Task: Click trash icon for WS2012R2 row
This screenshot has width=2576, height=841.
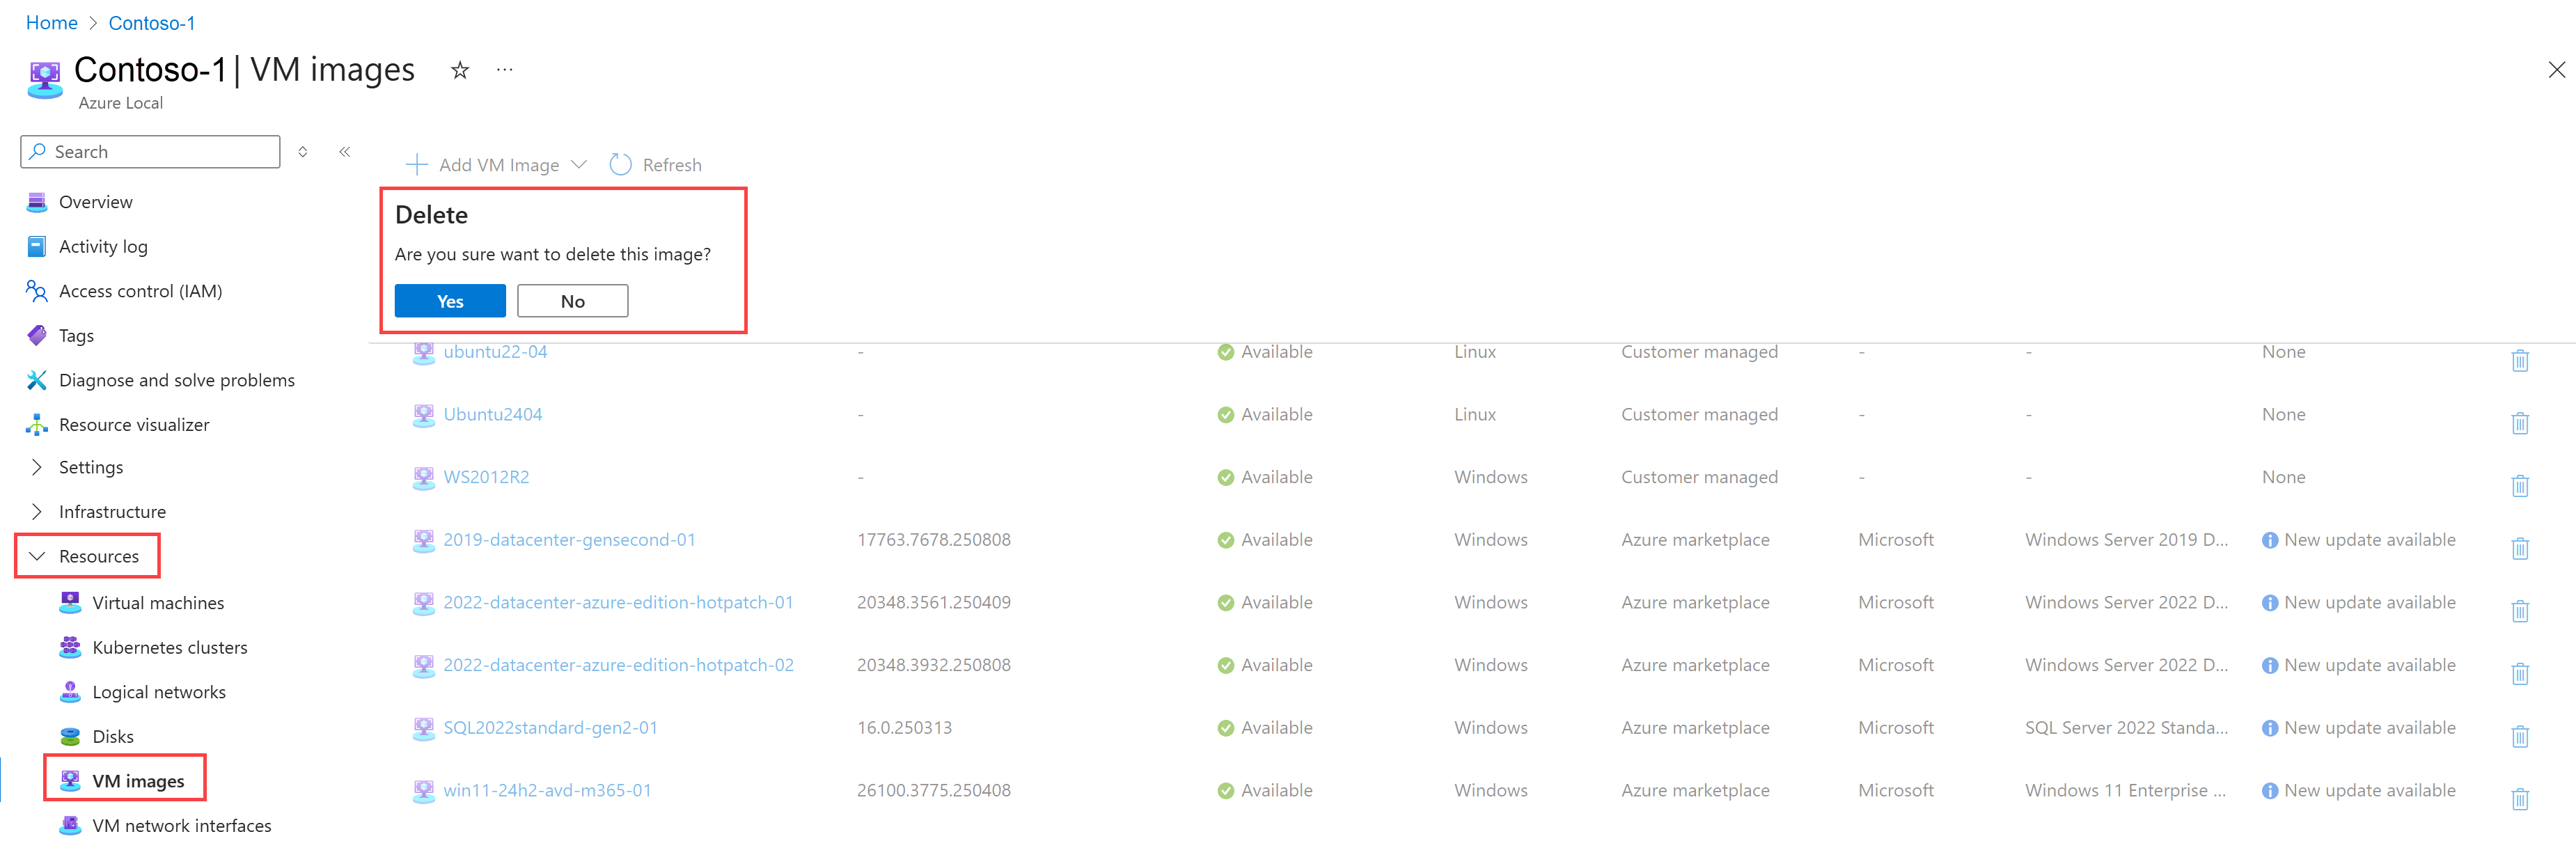Action: tap(2520, 486)
